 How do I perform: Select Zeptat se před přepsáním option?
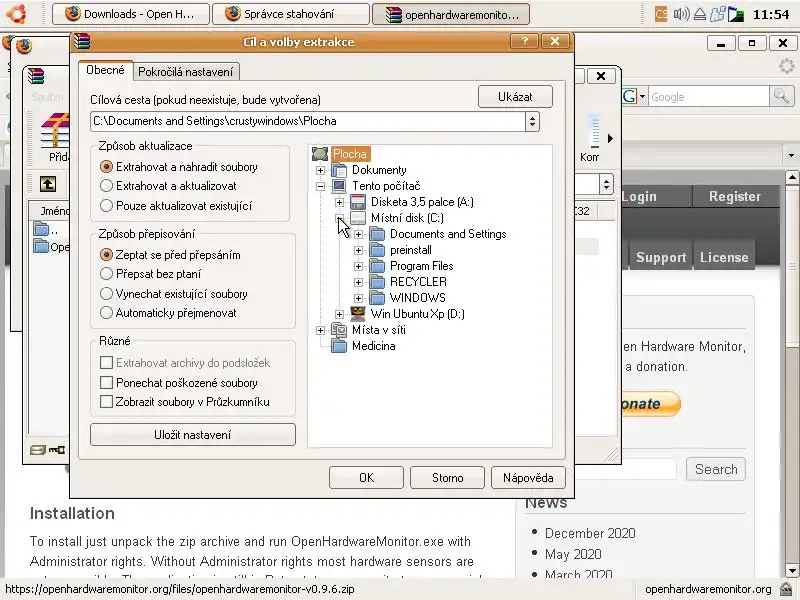pyautogui.click(x=106, y=255)
